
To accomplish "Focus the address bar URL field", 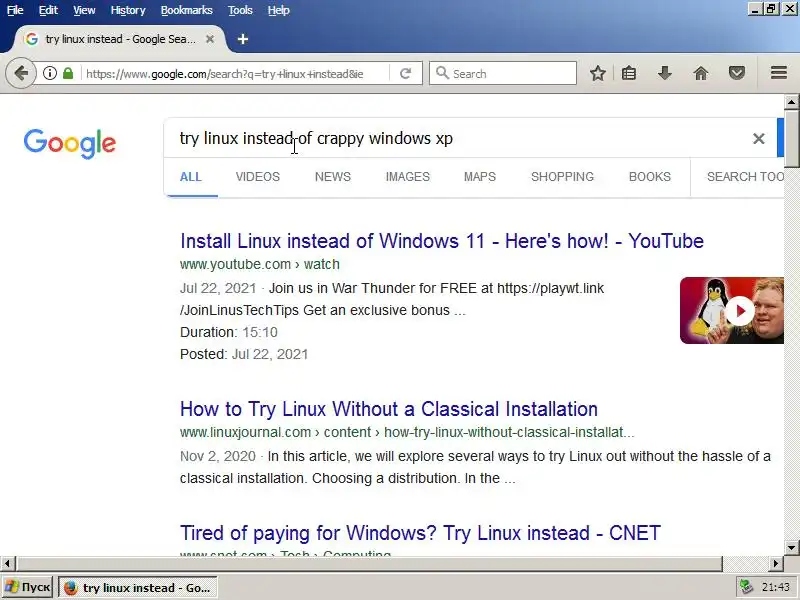I will tap(235, 73).
